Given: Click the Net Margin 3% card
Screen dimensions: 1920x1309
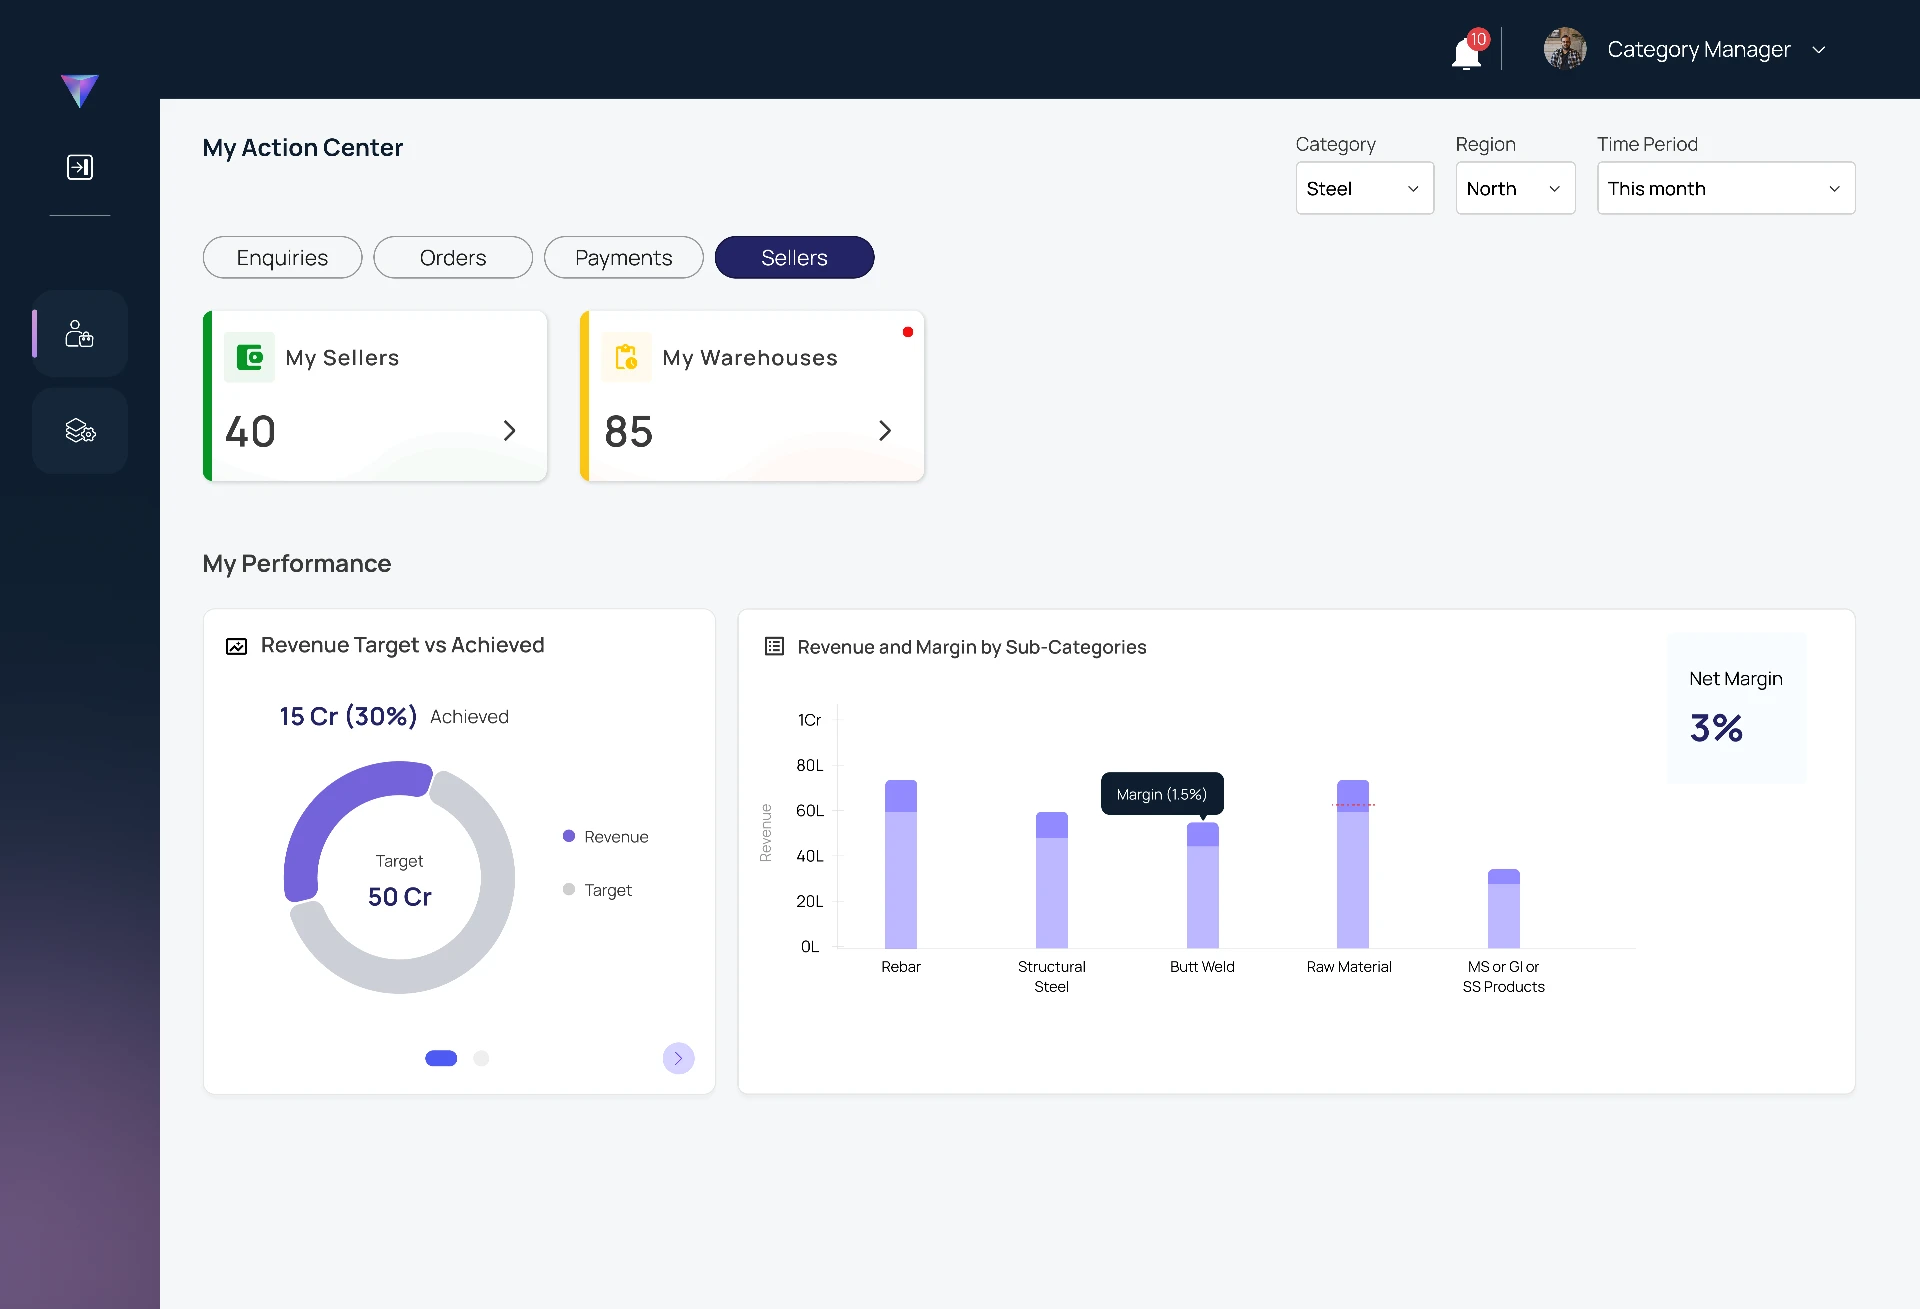Looking at the screenshot, I should 1736,707.
